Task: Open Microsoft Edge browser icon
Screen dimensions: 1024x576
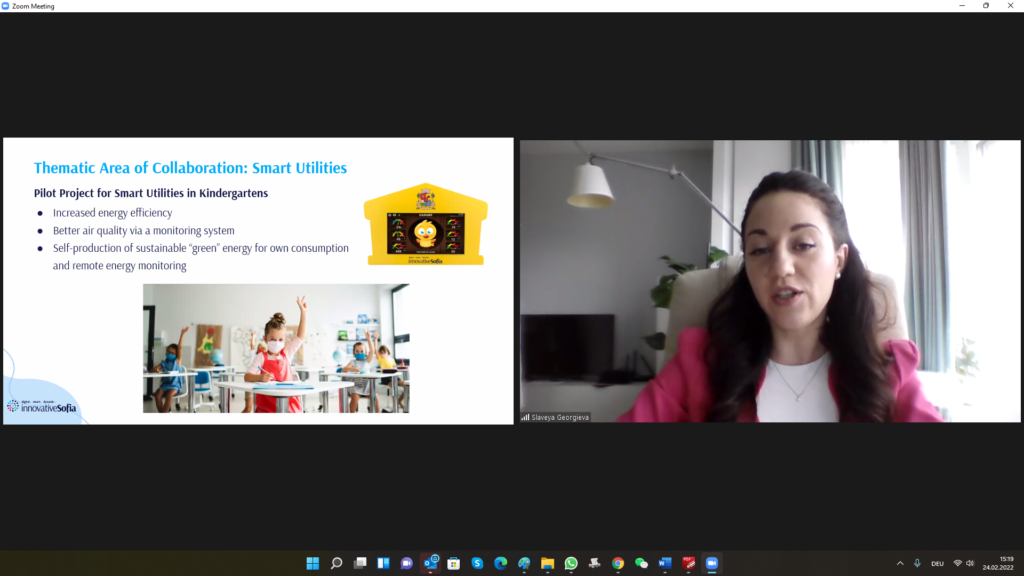Action: 501,563
